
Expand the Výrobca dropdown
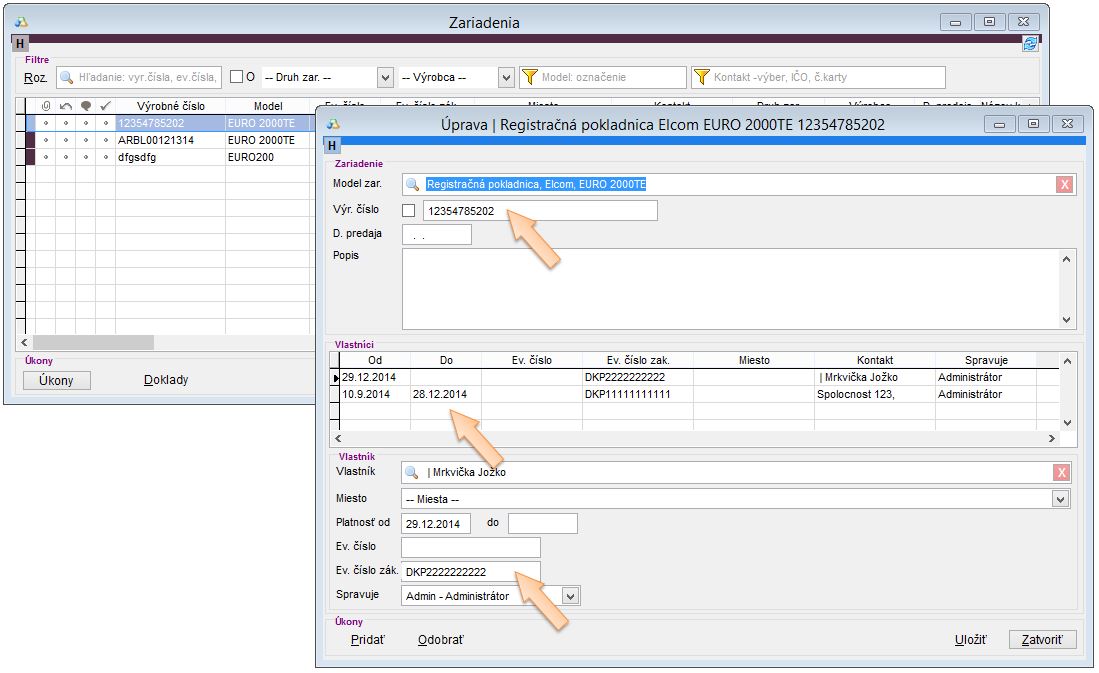pyautogui.click(x=505, y=77)
